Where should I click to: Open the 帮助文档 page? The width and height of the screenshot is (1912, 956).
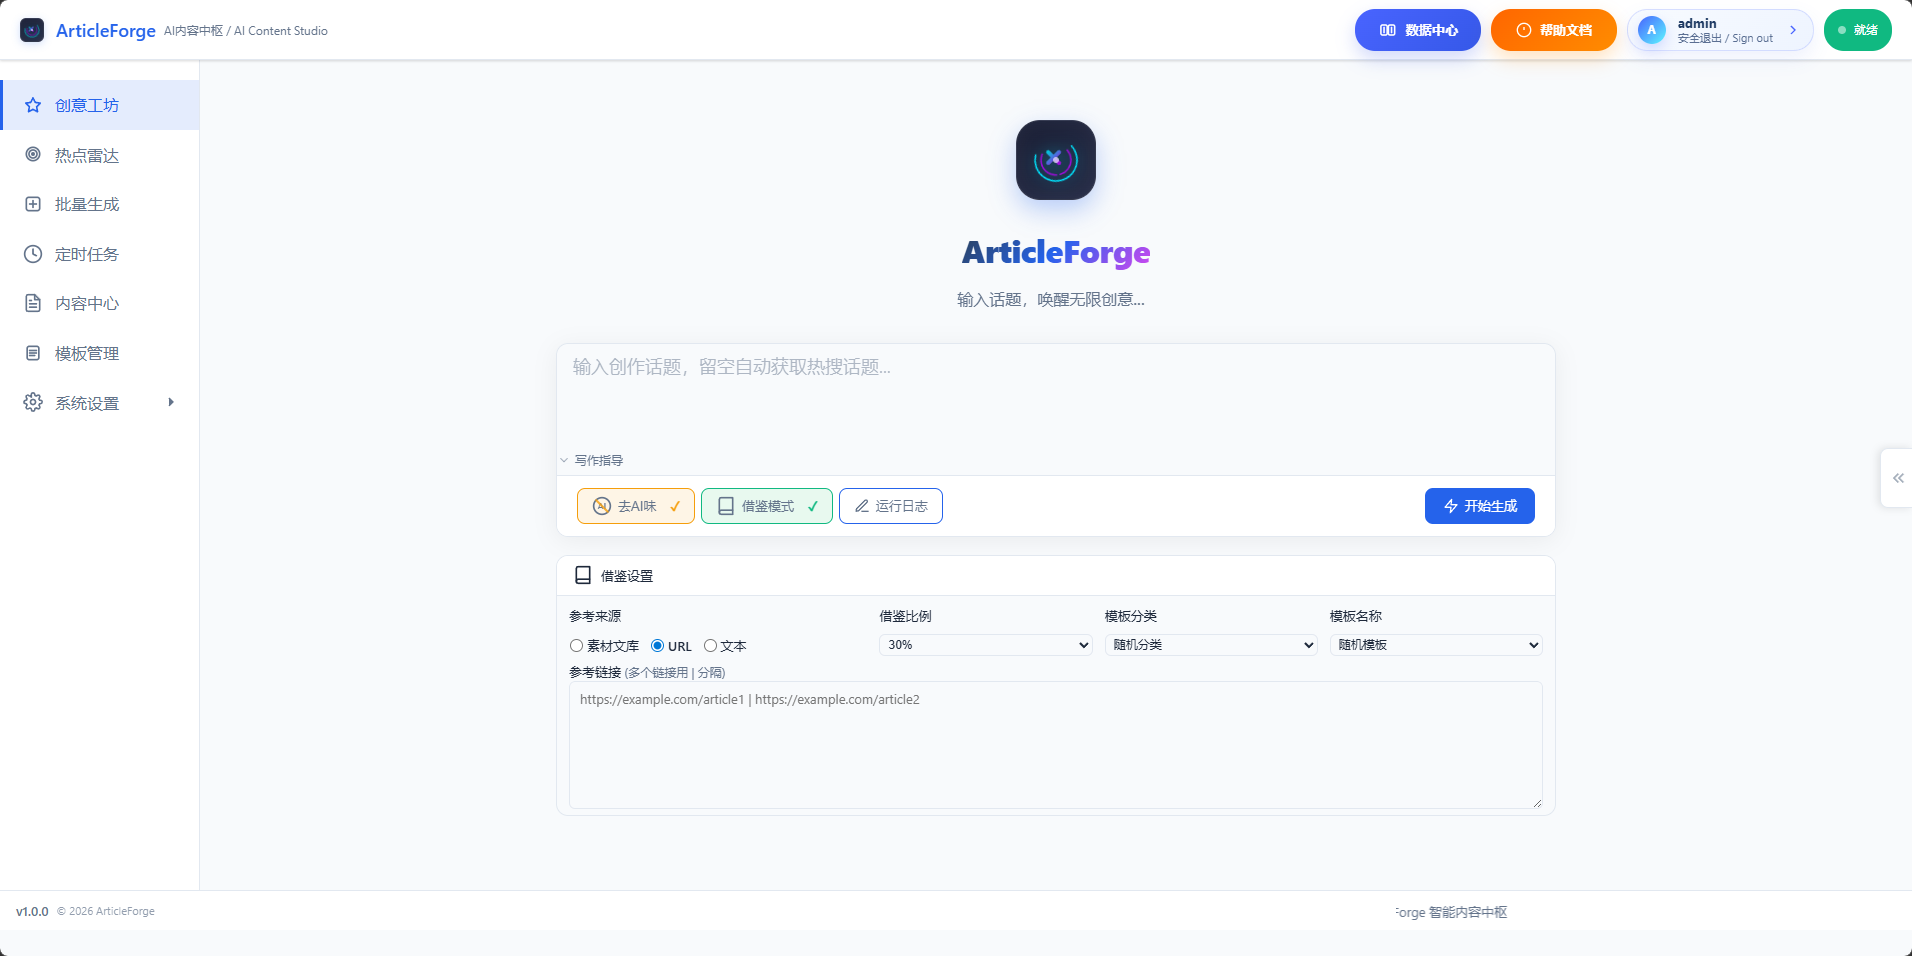(1553, 30)
